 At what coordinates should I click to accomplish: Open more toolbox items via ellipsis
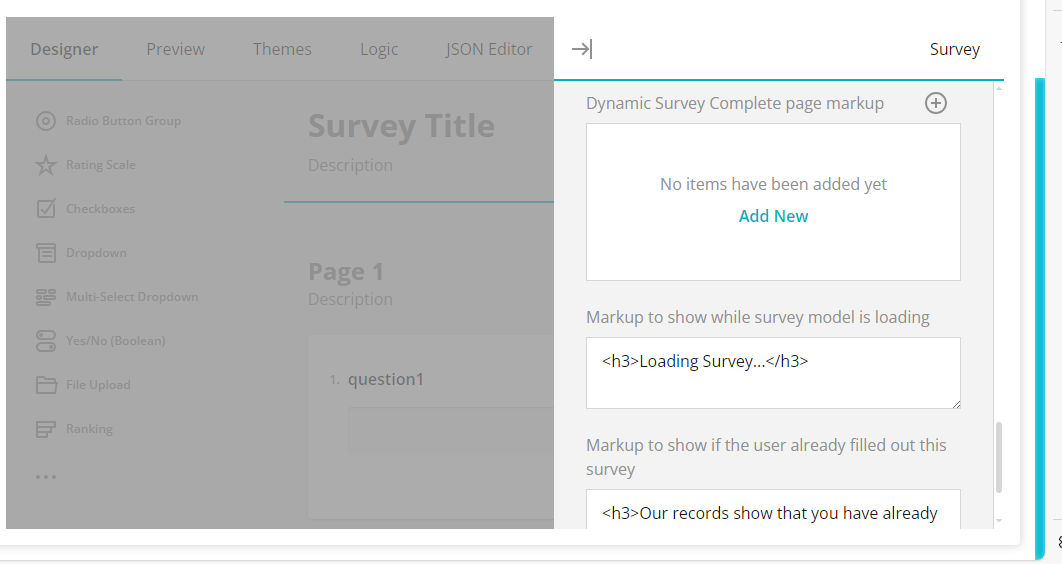(45, 477)
